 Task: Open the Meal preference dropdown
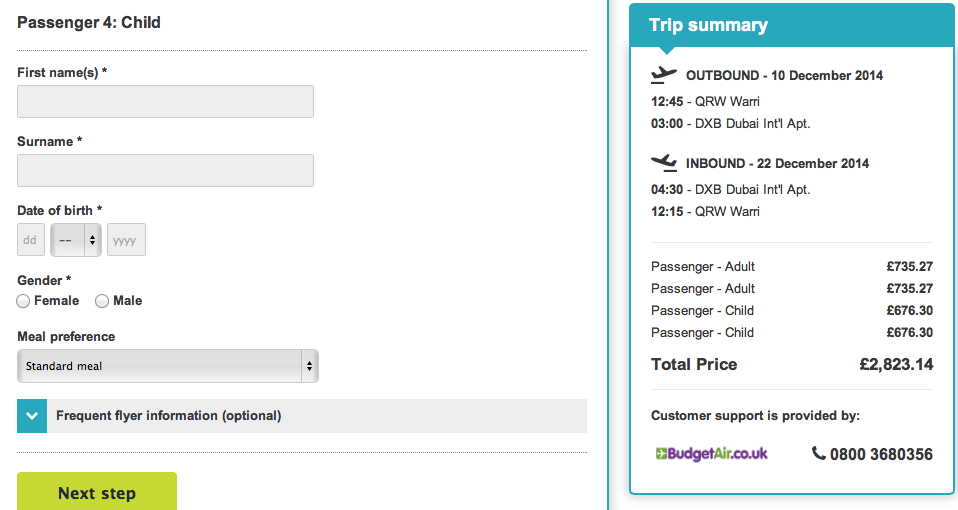(168, 366)
